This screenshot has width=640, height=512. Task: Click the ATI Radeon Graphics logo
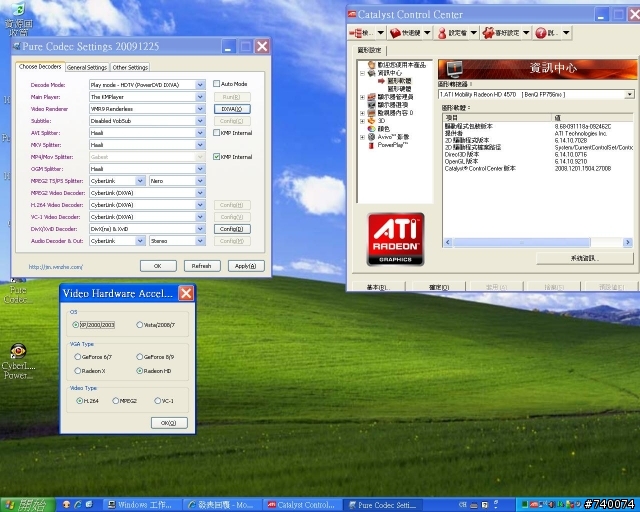tap(395, 239)
